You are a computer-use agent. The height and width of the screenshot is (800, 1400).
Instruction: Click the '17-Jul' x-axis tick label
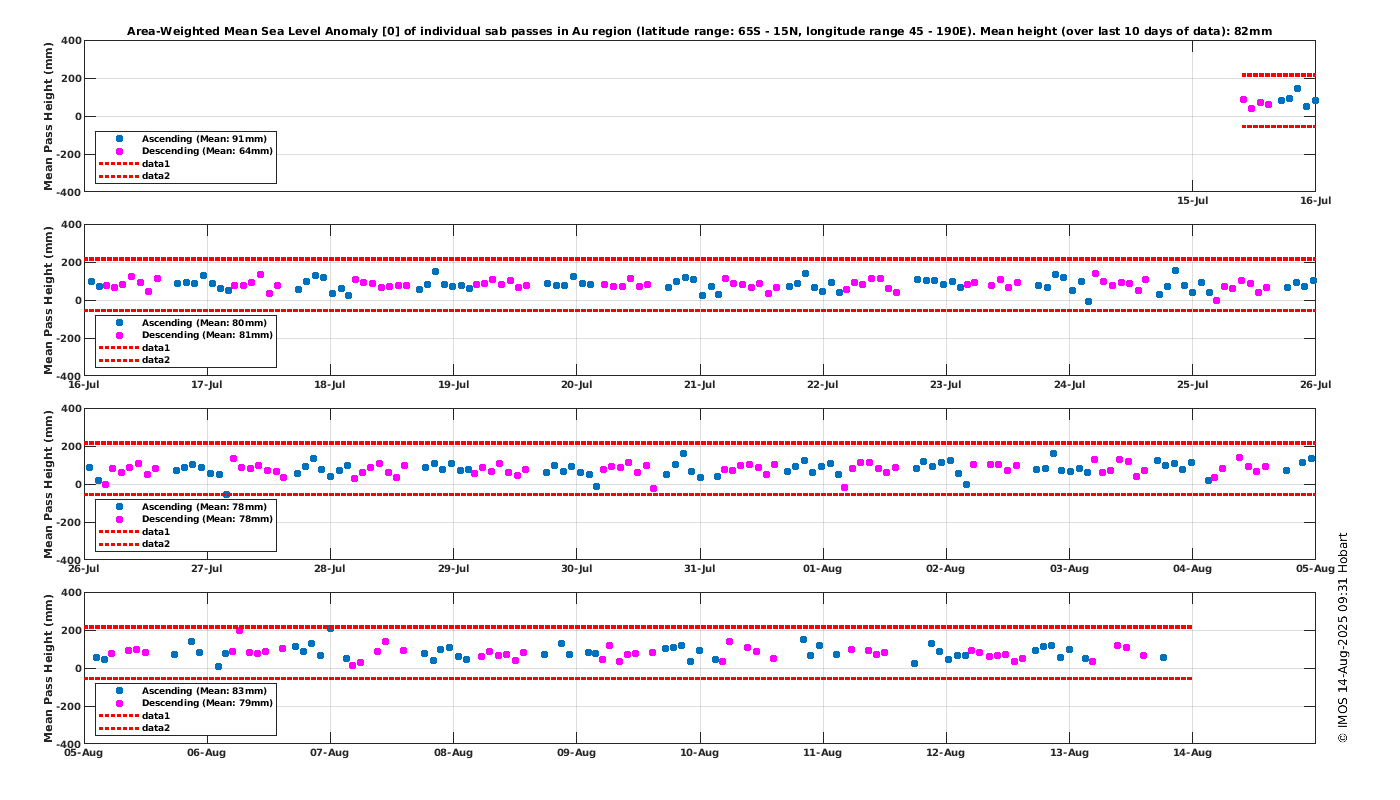click(207, 385)
